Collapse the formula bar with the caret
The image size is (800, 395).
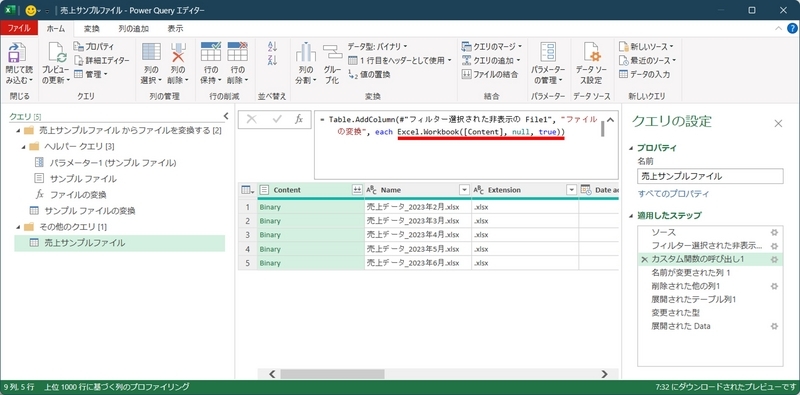click(x=611, y=120)
